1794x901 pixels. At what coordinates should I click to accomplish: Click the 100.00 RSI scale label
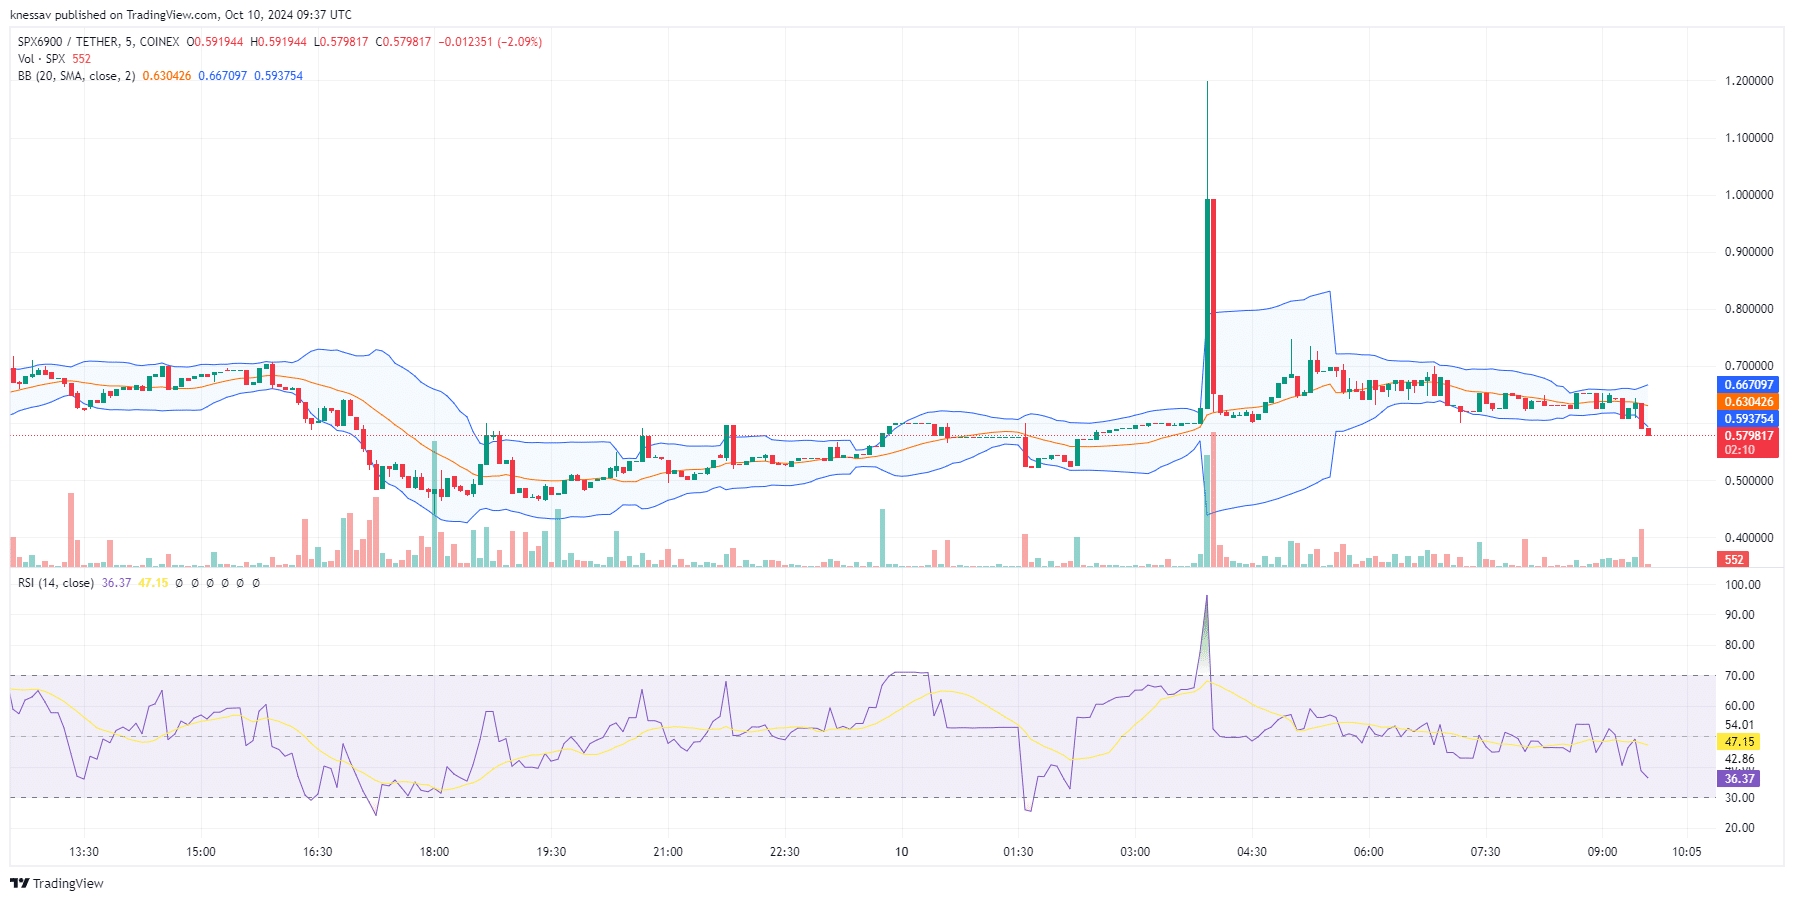coord(1743,585)
